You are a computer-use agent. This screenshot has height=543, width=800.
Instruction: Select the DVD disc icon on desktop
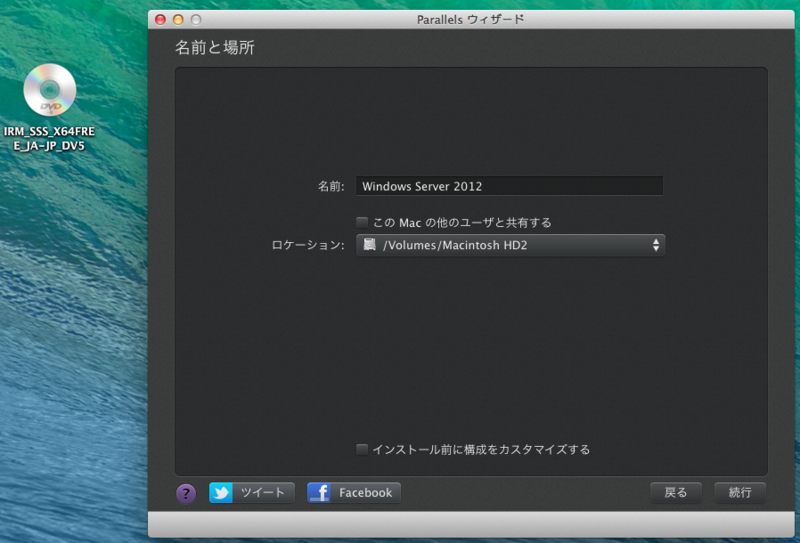tap(49, 90)
